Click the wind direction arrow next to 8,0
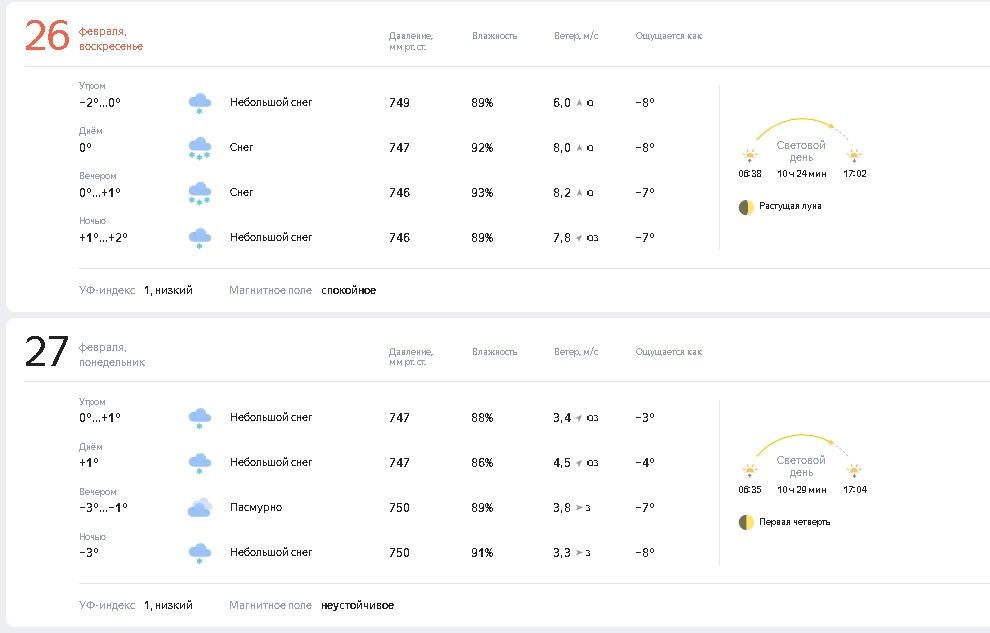This screenshot has width=990, height=633. pos(579,148)
